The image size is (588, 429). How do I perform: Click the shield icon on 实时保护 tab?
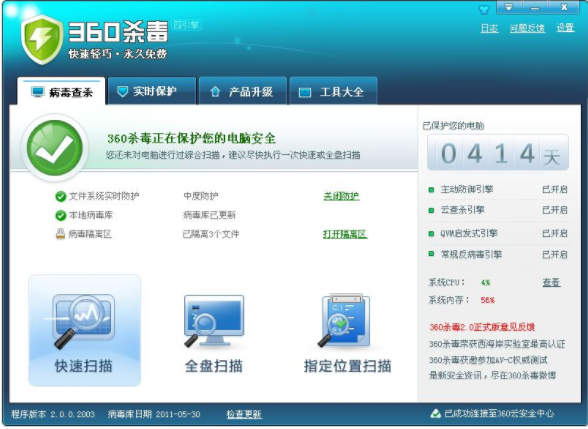pyautogui.click(x=122, y=92)
